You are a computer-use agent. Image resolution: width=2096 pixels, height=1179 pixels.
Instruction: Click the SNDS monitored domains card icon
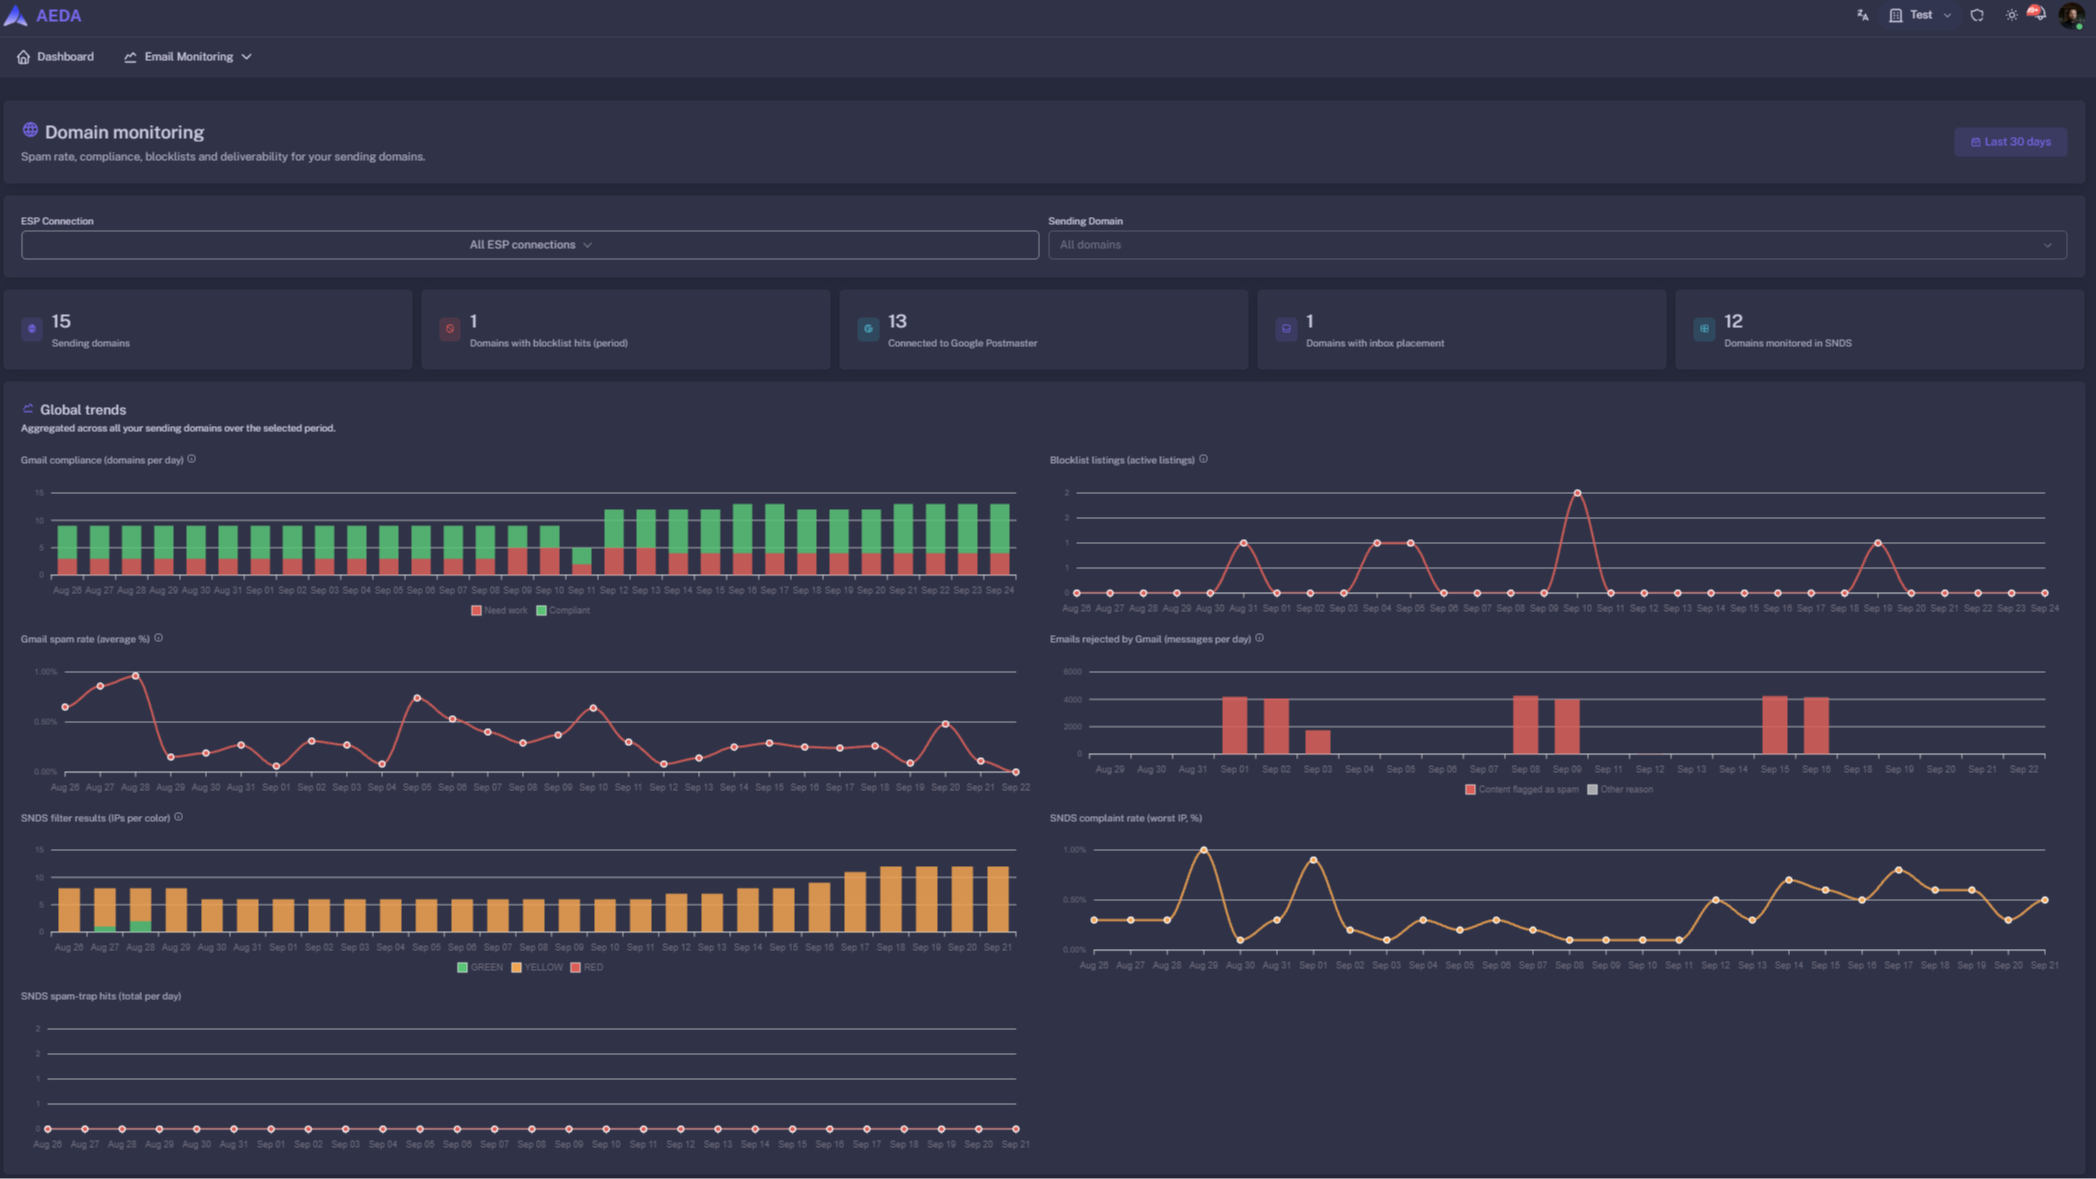tap(1704, 328)
